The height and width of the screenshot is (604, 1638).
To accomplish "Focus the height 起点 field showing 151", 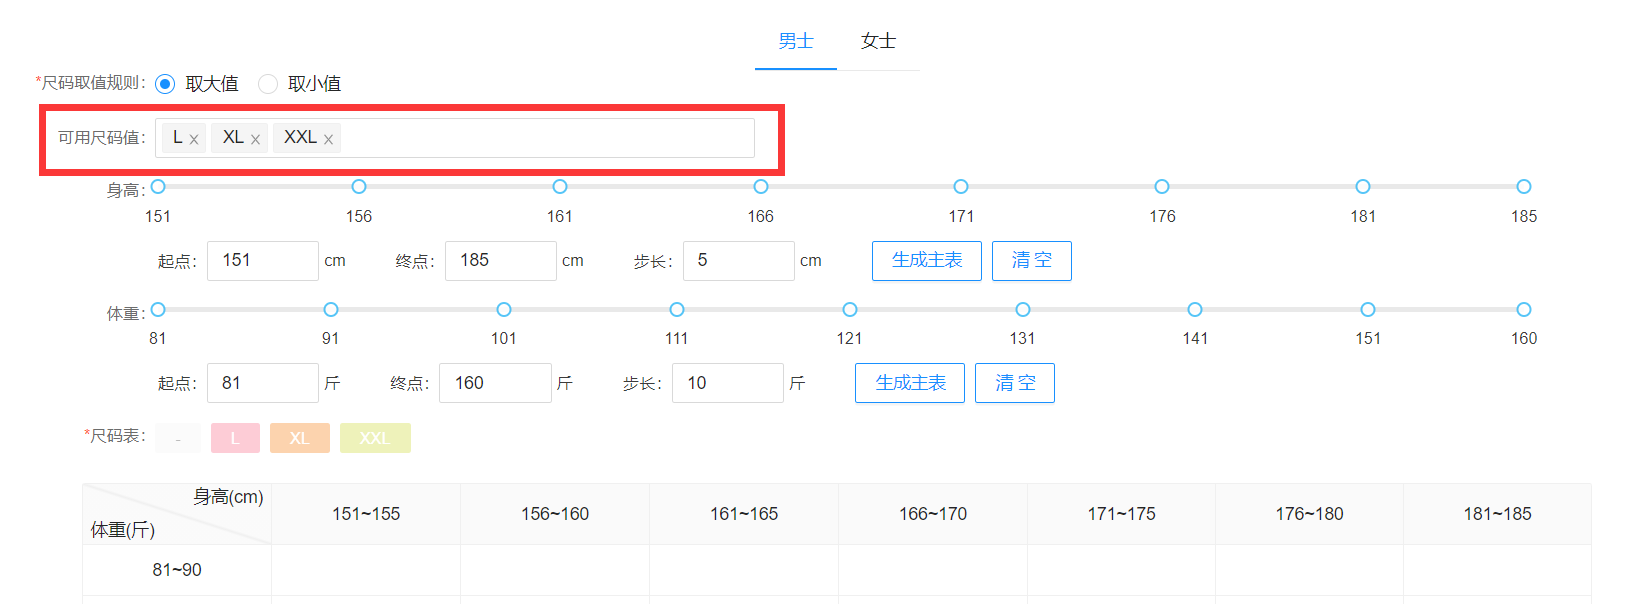I will click(263, 261).
